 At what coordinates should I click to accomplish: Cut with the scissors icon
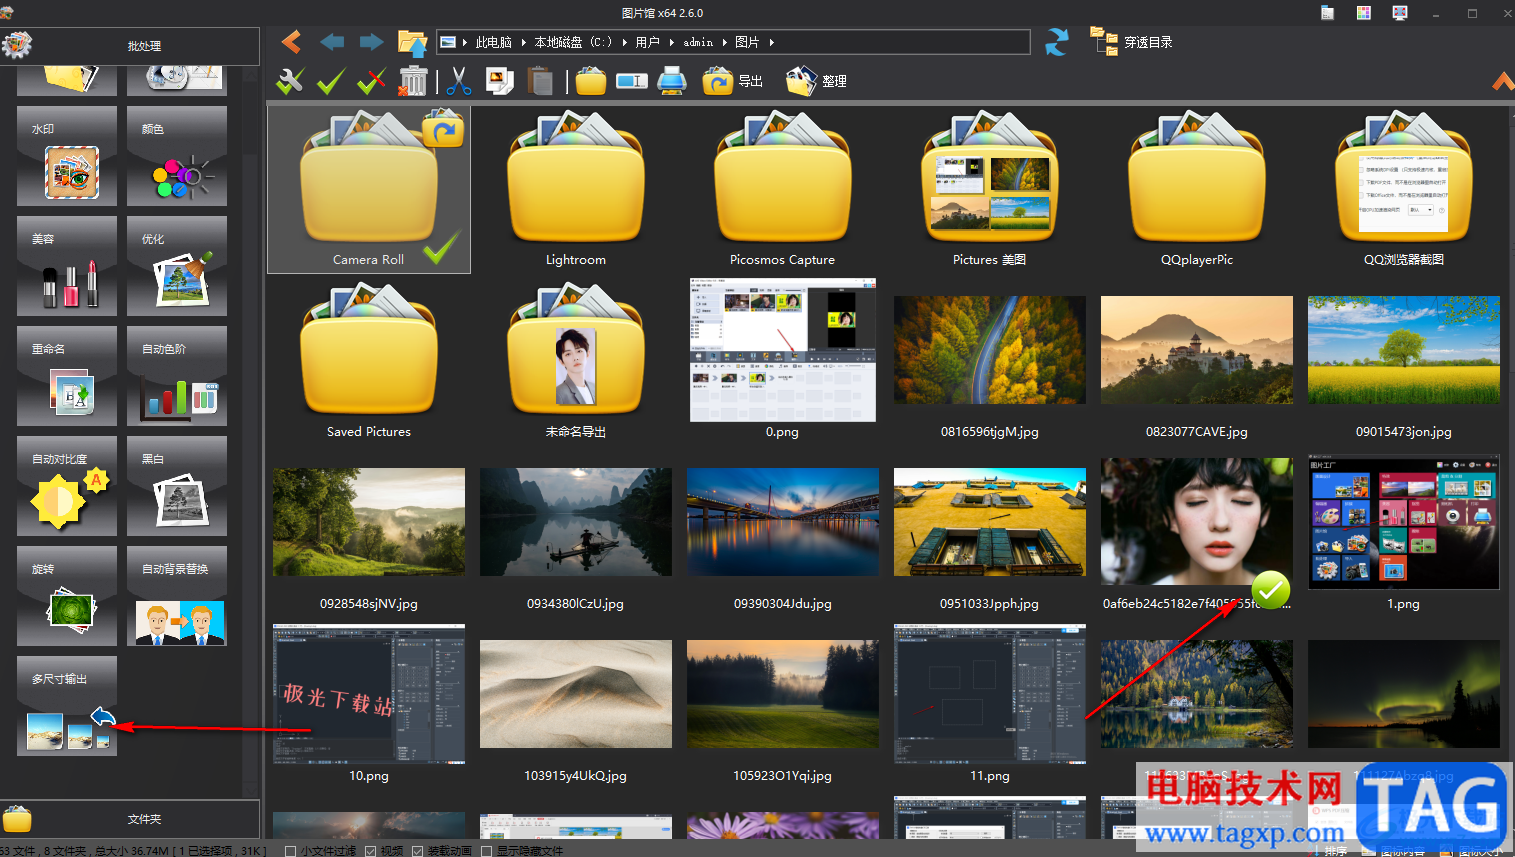pos(459,81)
